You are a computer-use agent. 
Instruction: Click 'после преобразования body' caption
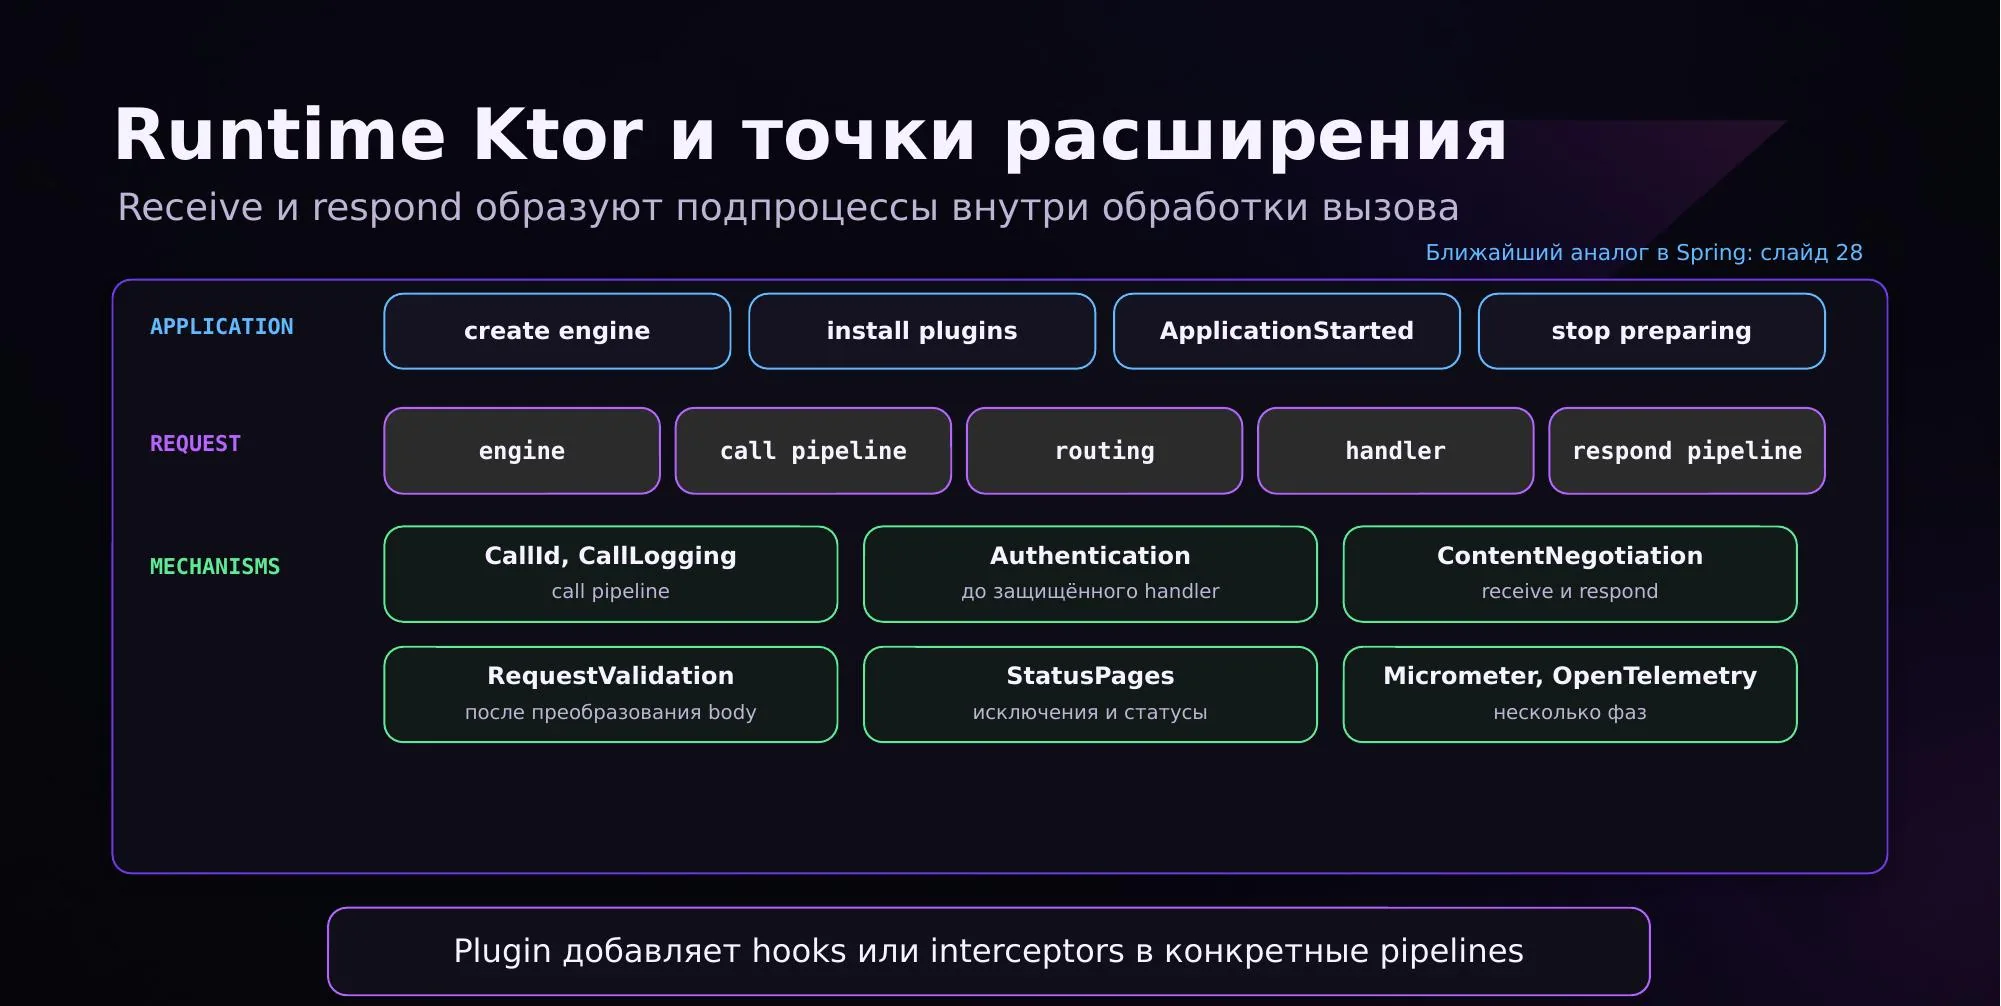click(x=611, y=712)
